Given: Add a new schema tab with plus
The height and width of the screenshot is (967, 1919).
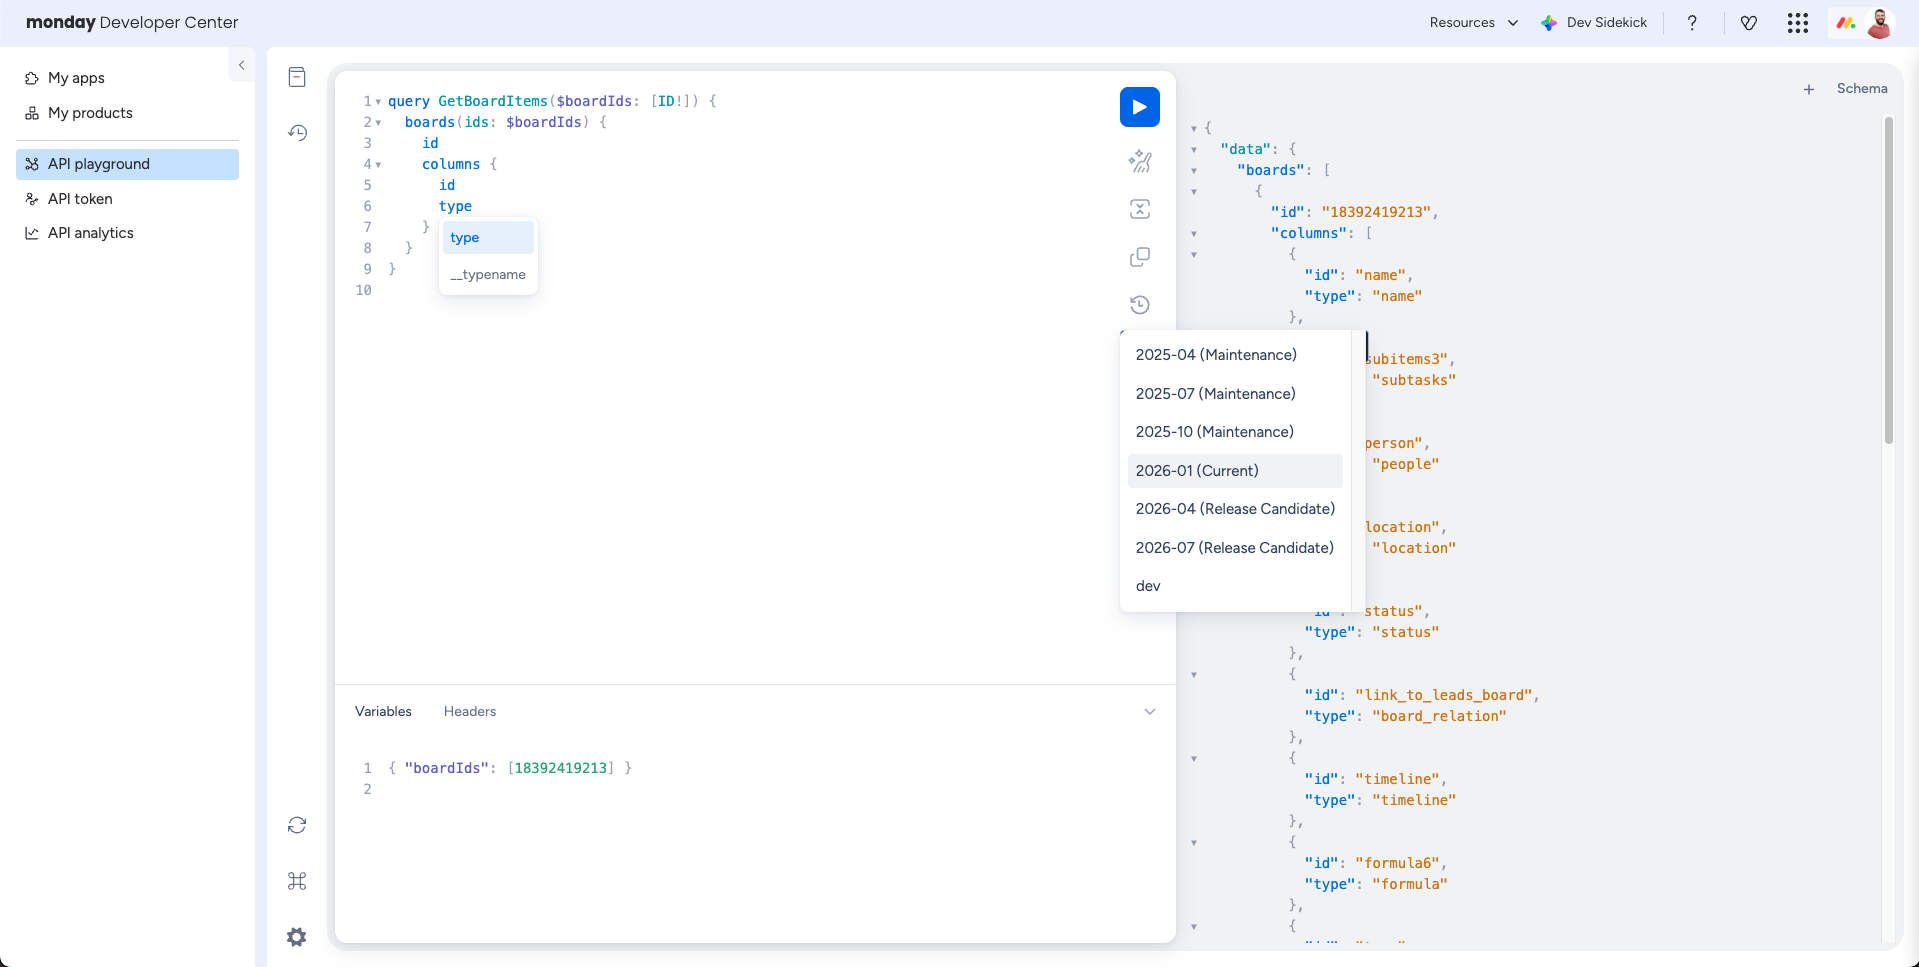Looking at the screenshot, I should coord(1809,89).
